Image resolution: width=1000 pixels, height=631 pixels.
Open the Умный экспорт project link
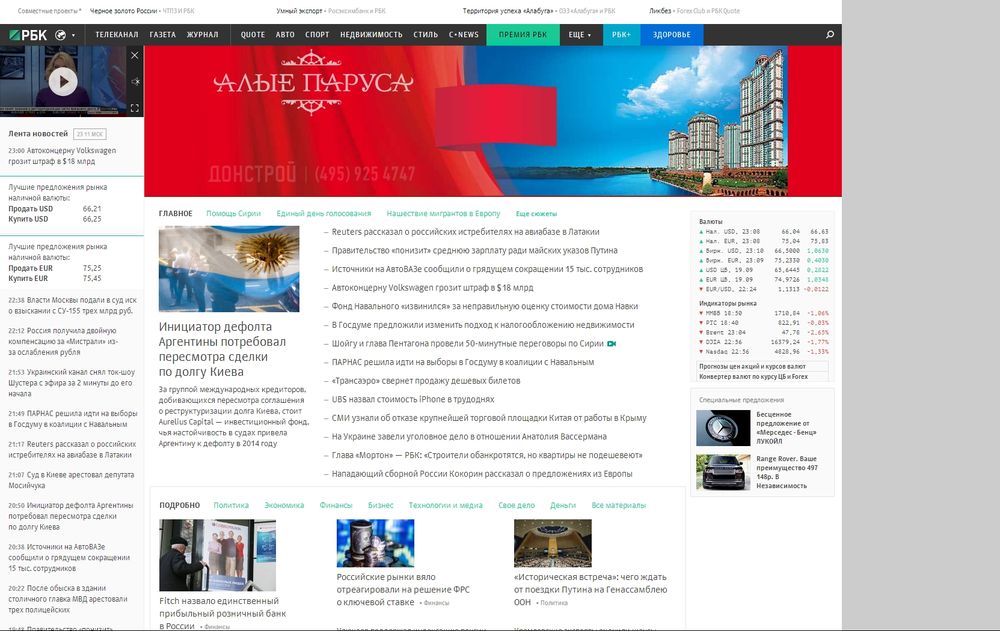pyautogui.click(x=299, y=11)
